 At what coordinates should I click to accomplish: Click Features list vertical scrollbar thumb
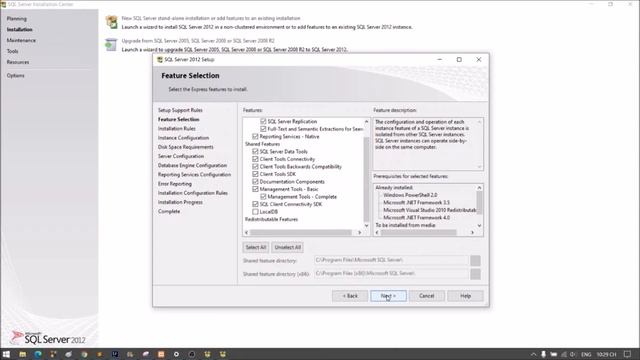366,180
